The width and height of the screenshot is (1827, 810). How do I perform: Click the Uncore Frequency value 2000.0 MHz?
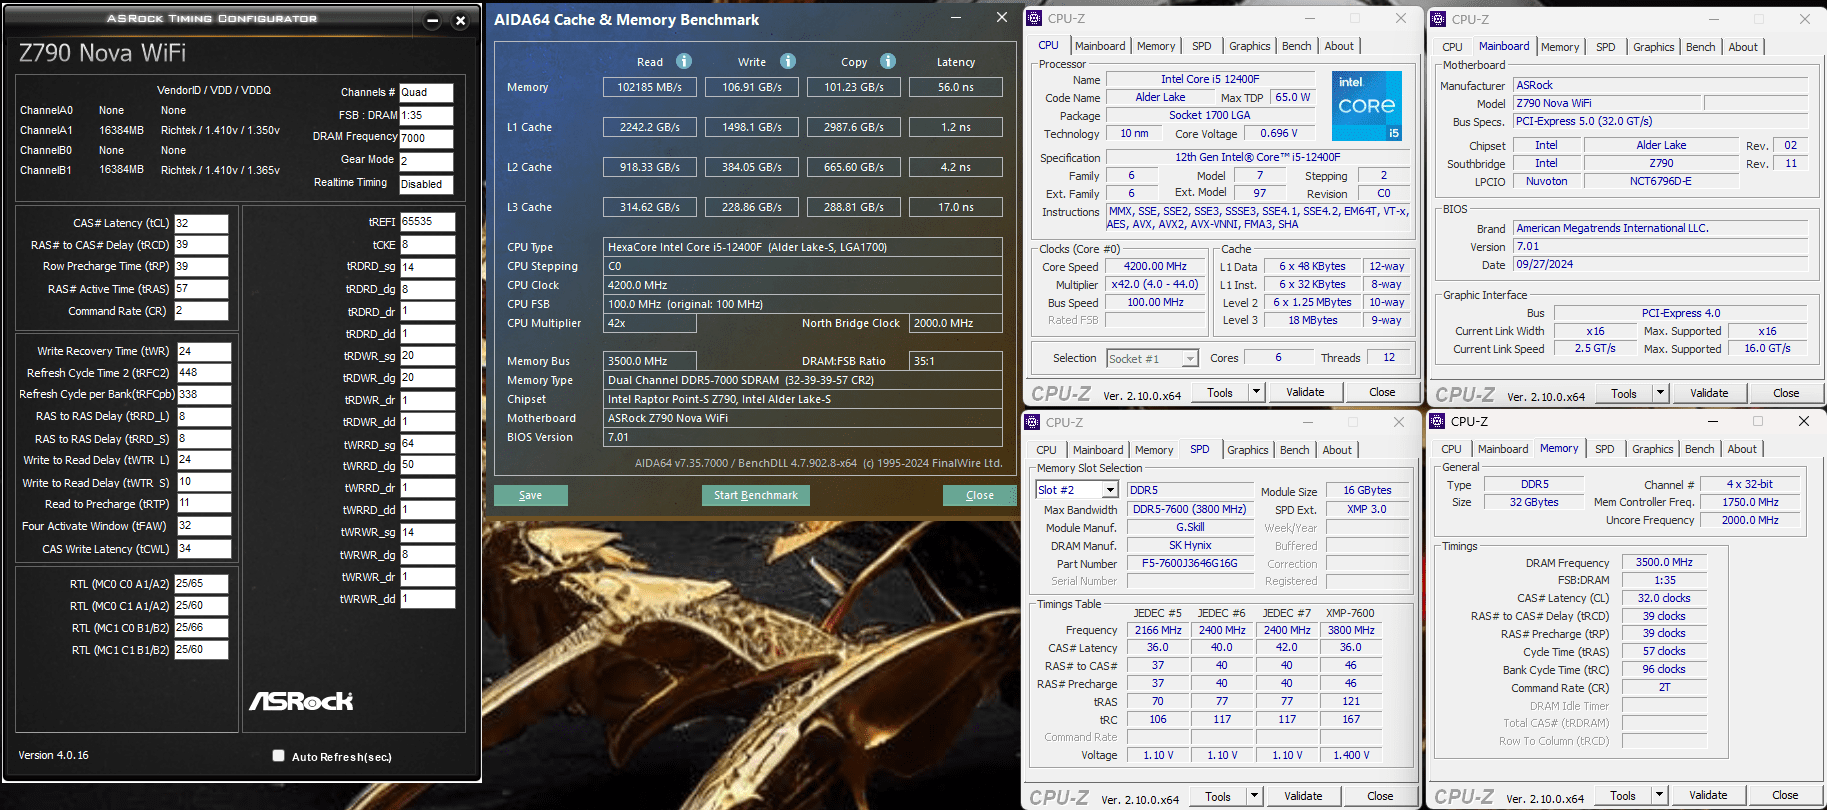point(1750,520)
